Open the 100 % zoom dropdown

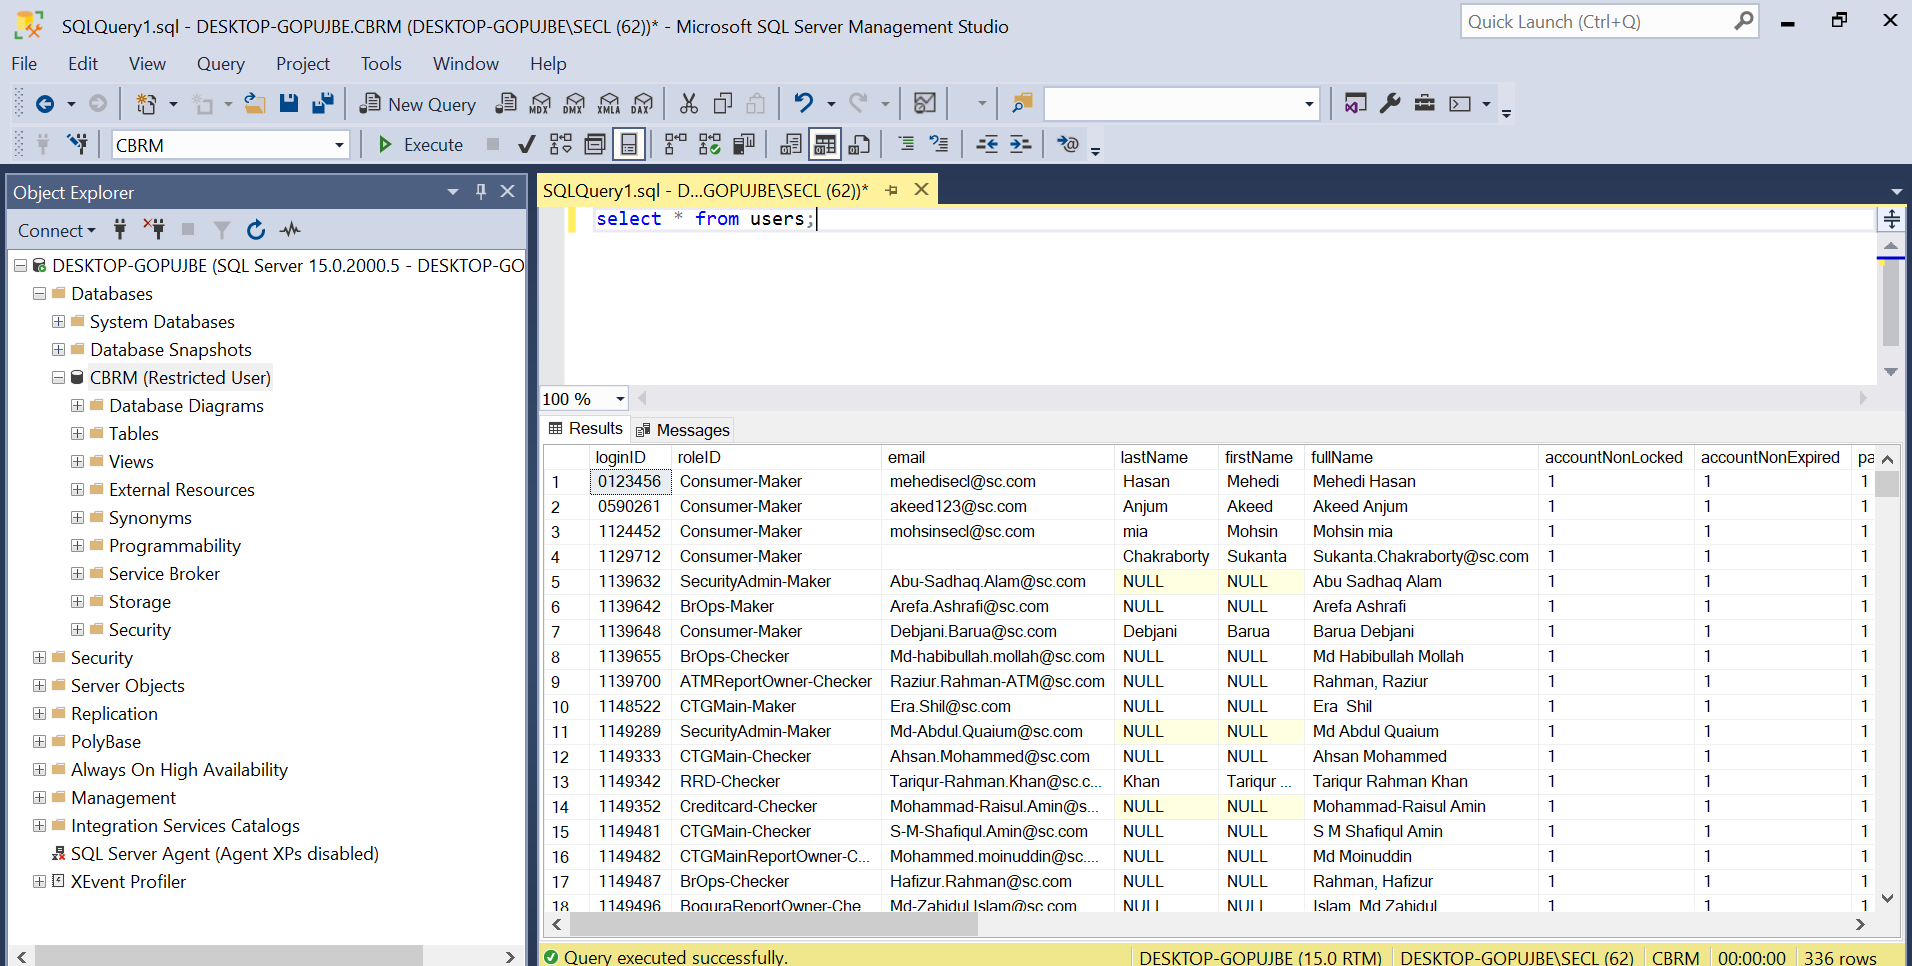[x=620, y=399]
